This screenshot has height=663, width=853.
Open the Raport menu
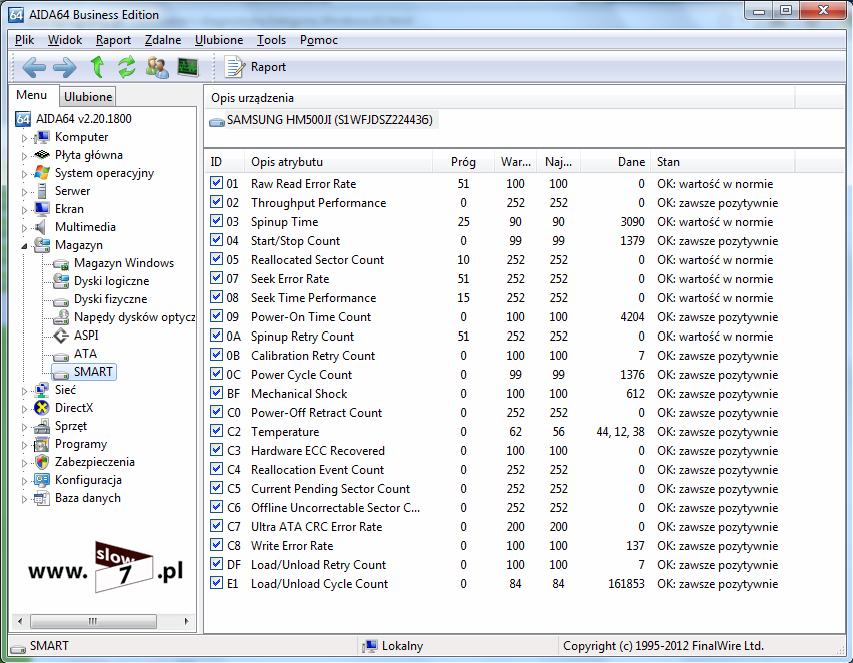113,40
